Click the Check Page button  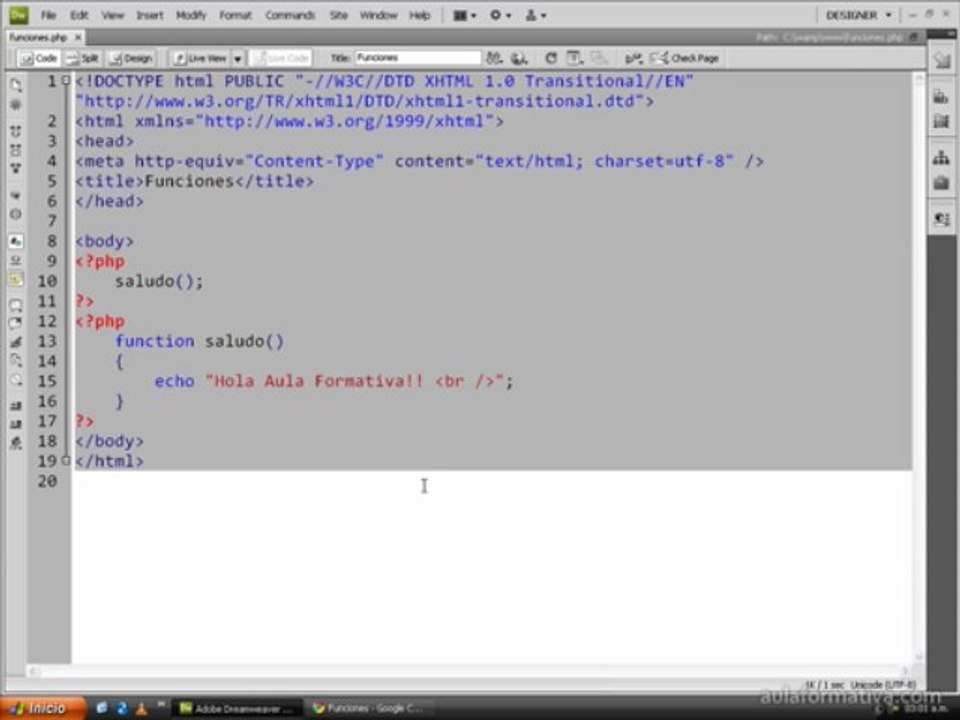[684, 58]
